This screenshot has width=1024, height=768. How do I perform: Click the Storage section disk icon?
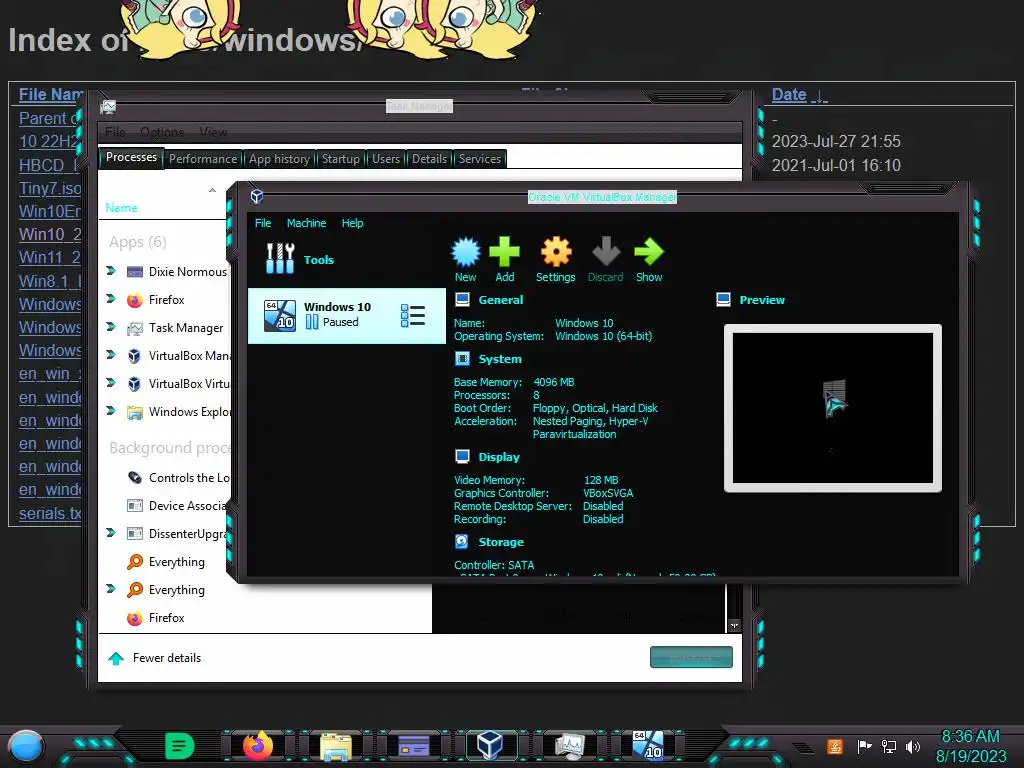coord(462,541)
